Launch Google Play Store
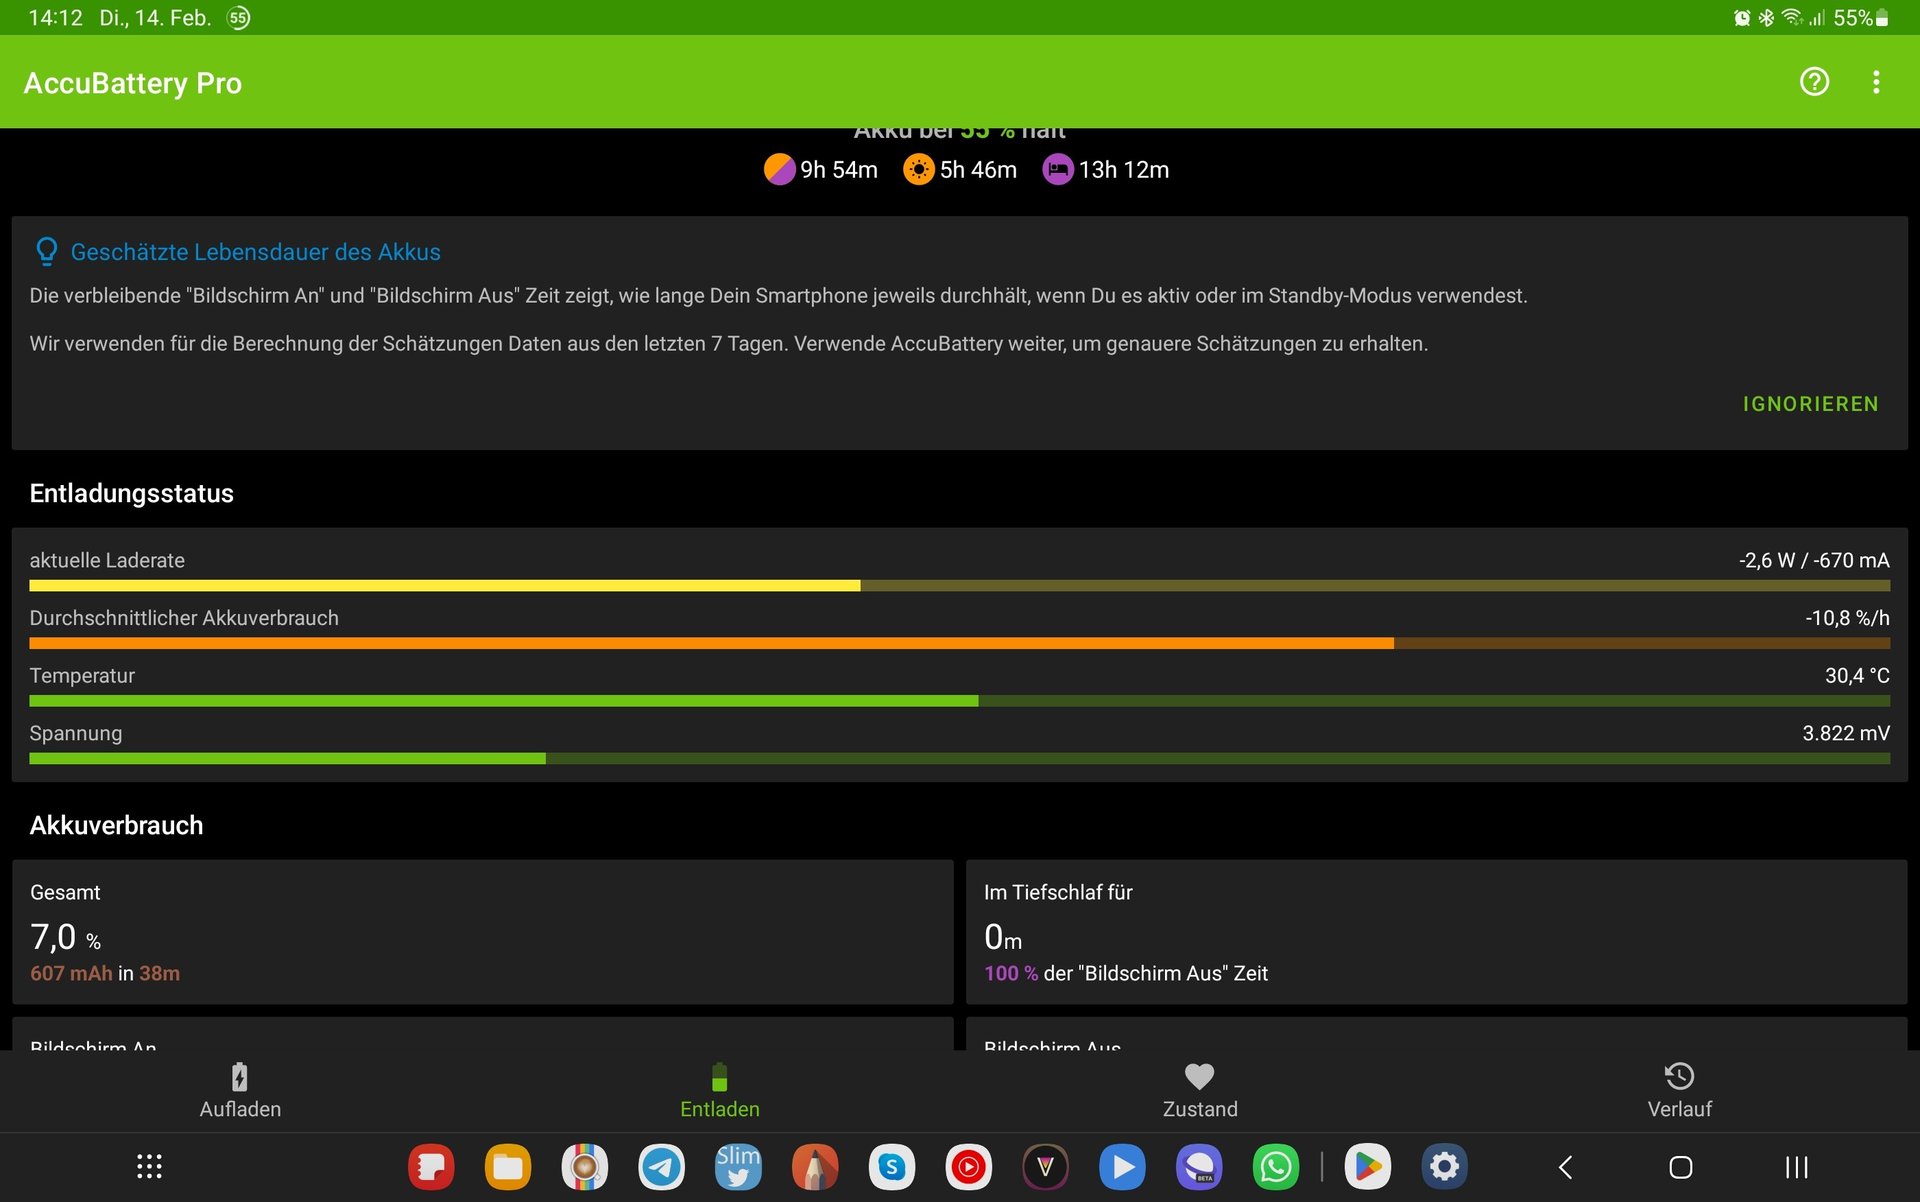1920x1202 pixels. coord(1367,1167)
